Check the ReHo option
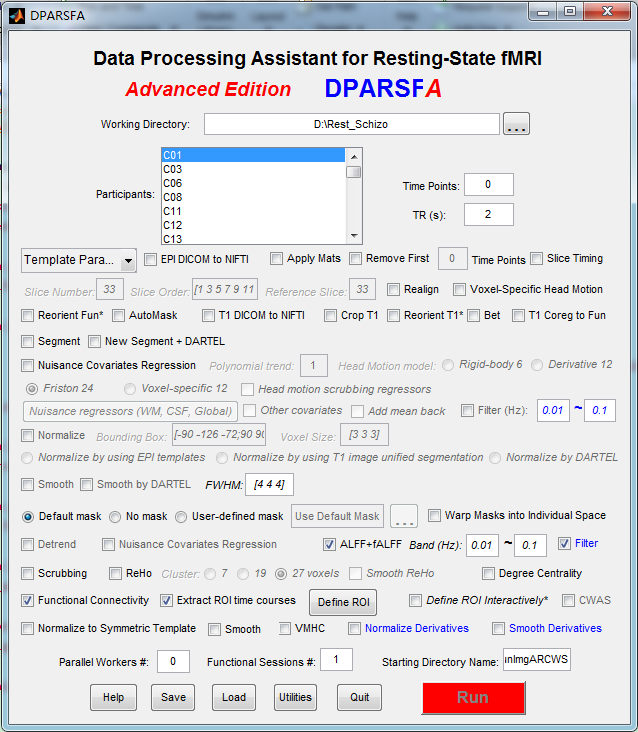The height and width of the screenshot is (732, 638). pos(115,573)
